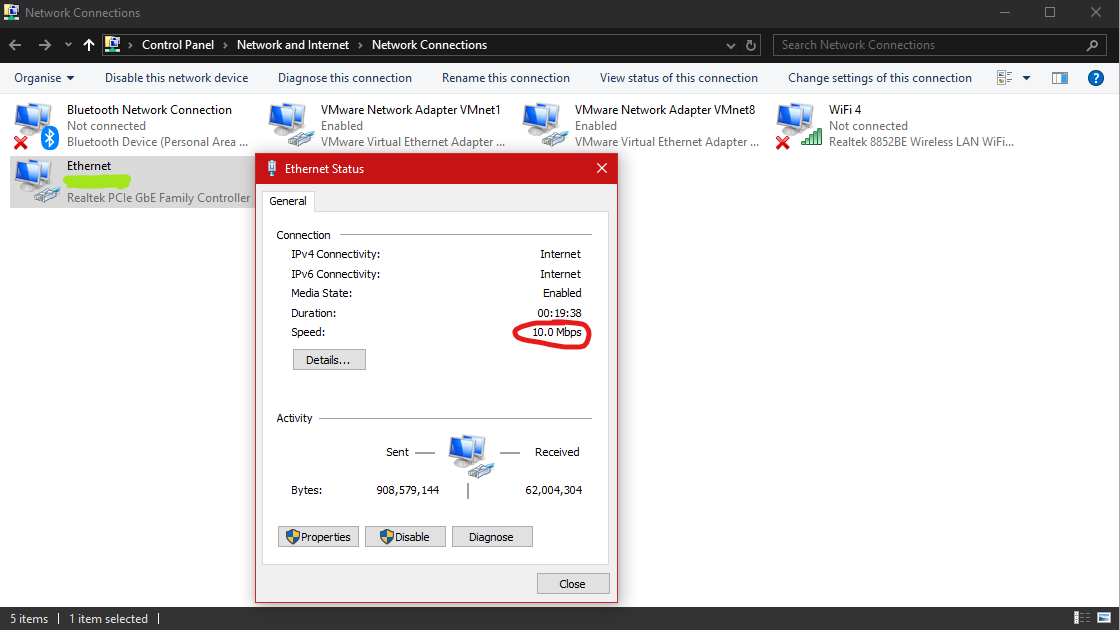Open the Organise dropdown menu
1120x630 pixels.
pos(43,78)
